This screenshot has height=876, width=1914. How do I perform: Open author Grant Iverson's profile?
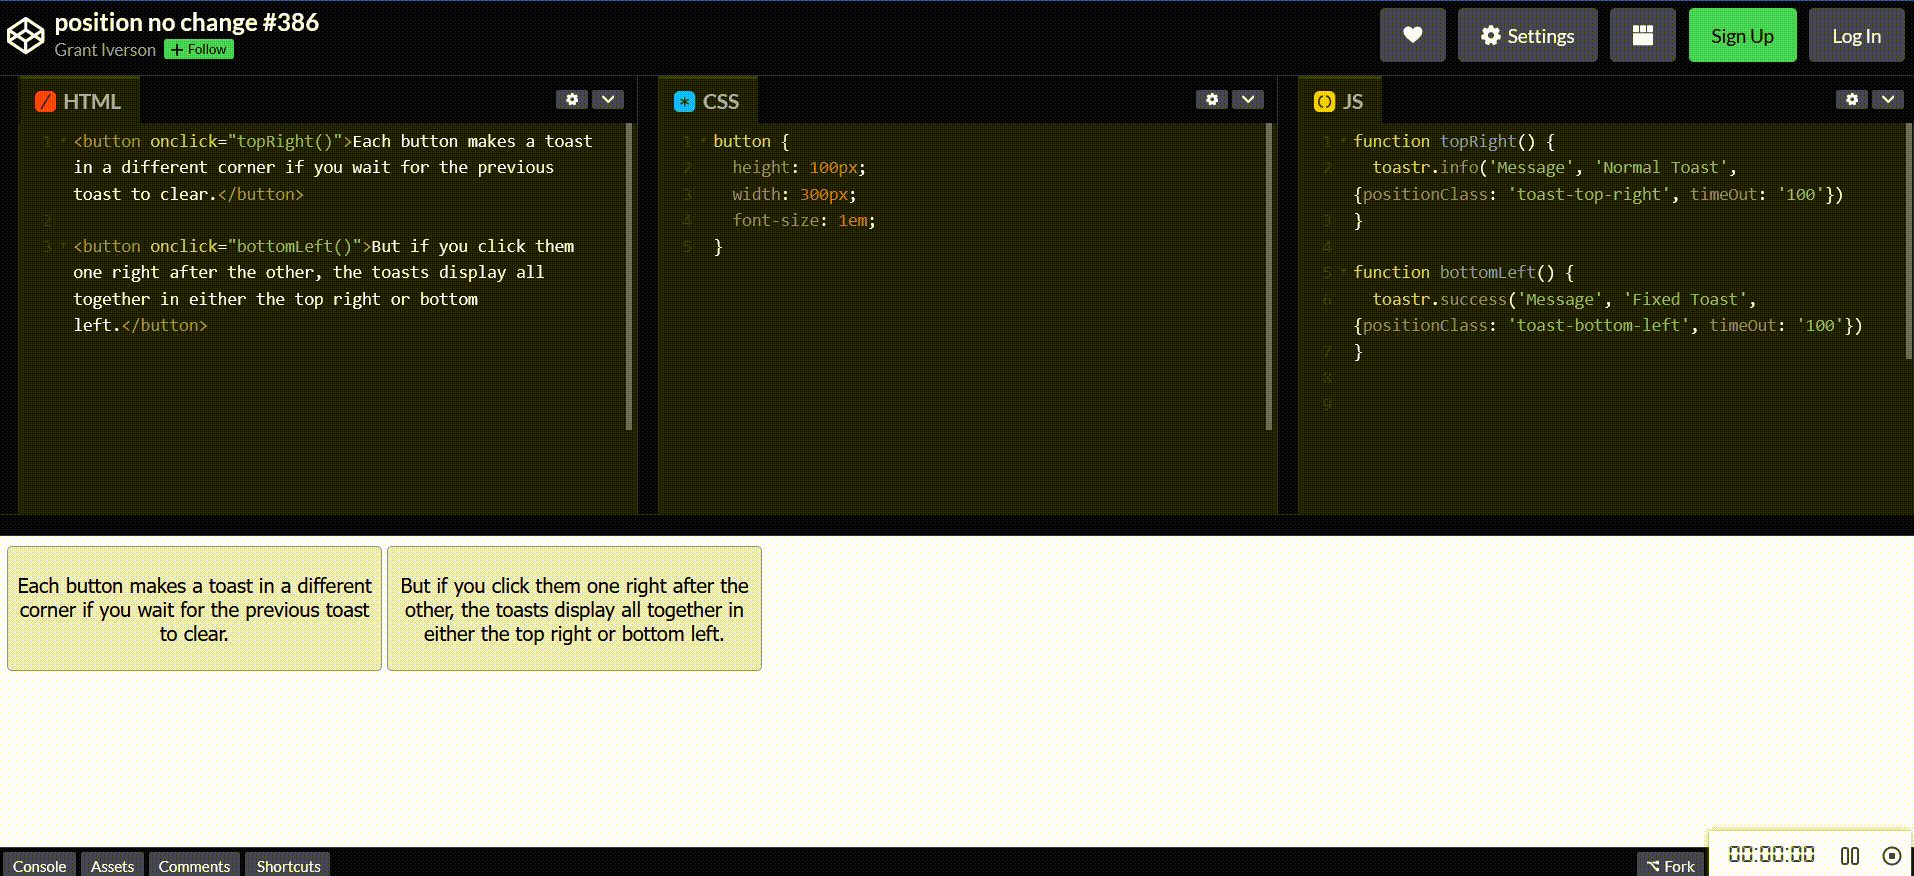coord(105,50)
